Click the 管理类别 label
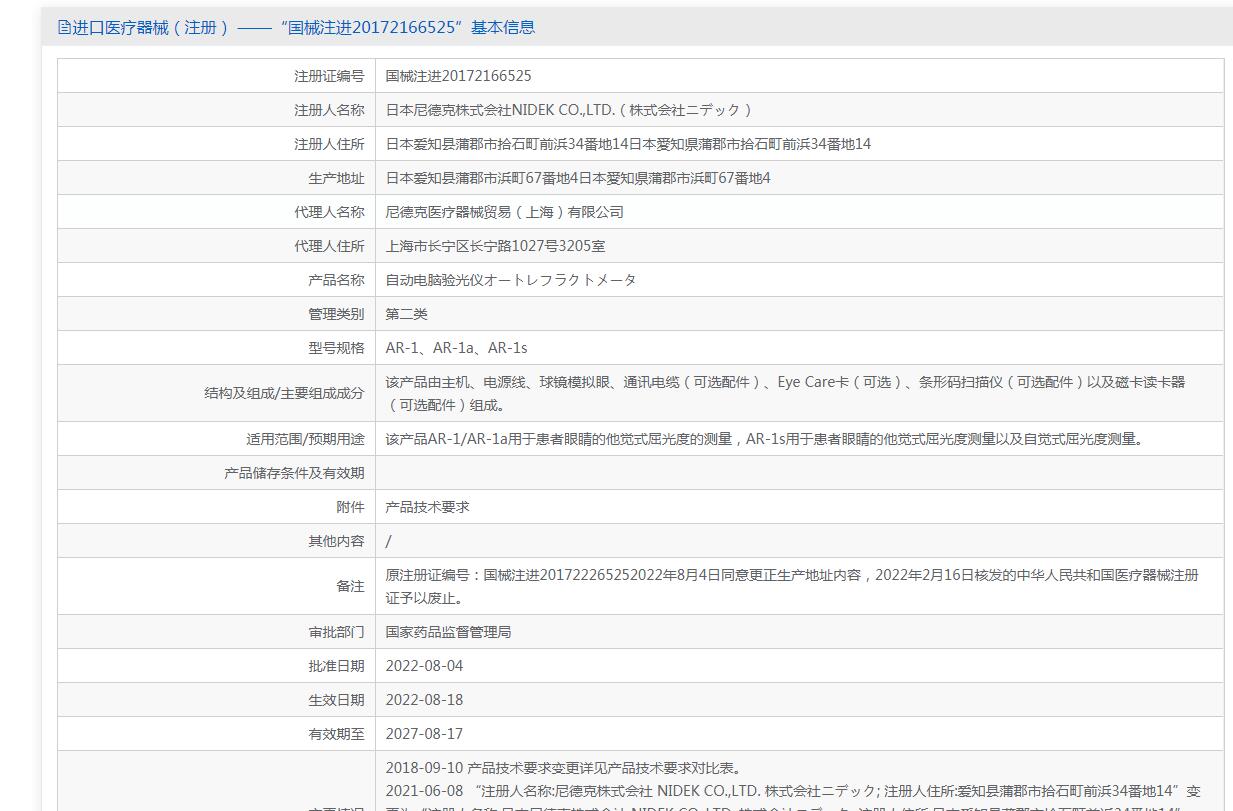 336,314
